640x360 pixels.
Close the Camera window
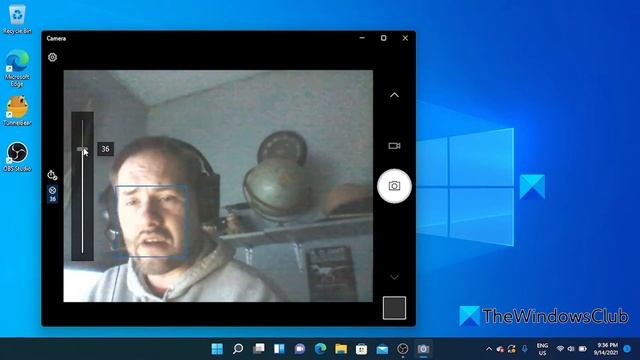point(405,38)
